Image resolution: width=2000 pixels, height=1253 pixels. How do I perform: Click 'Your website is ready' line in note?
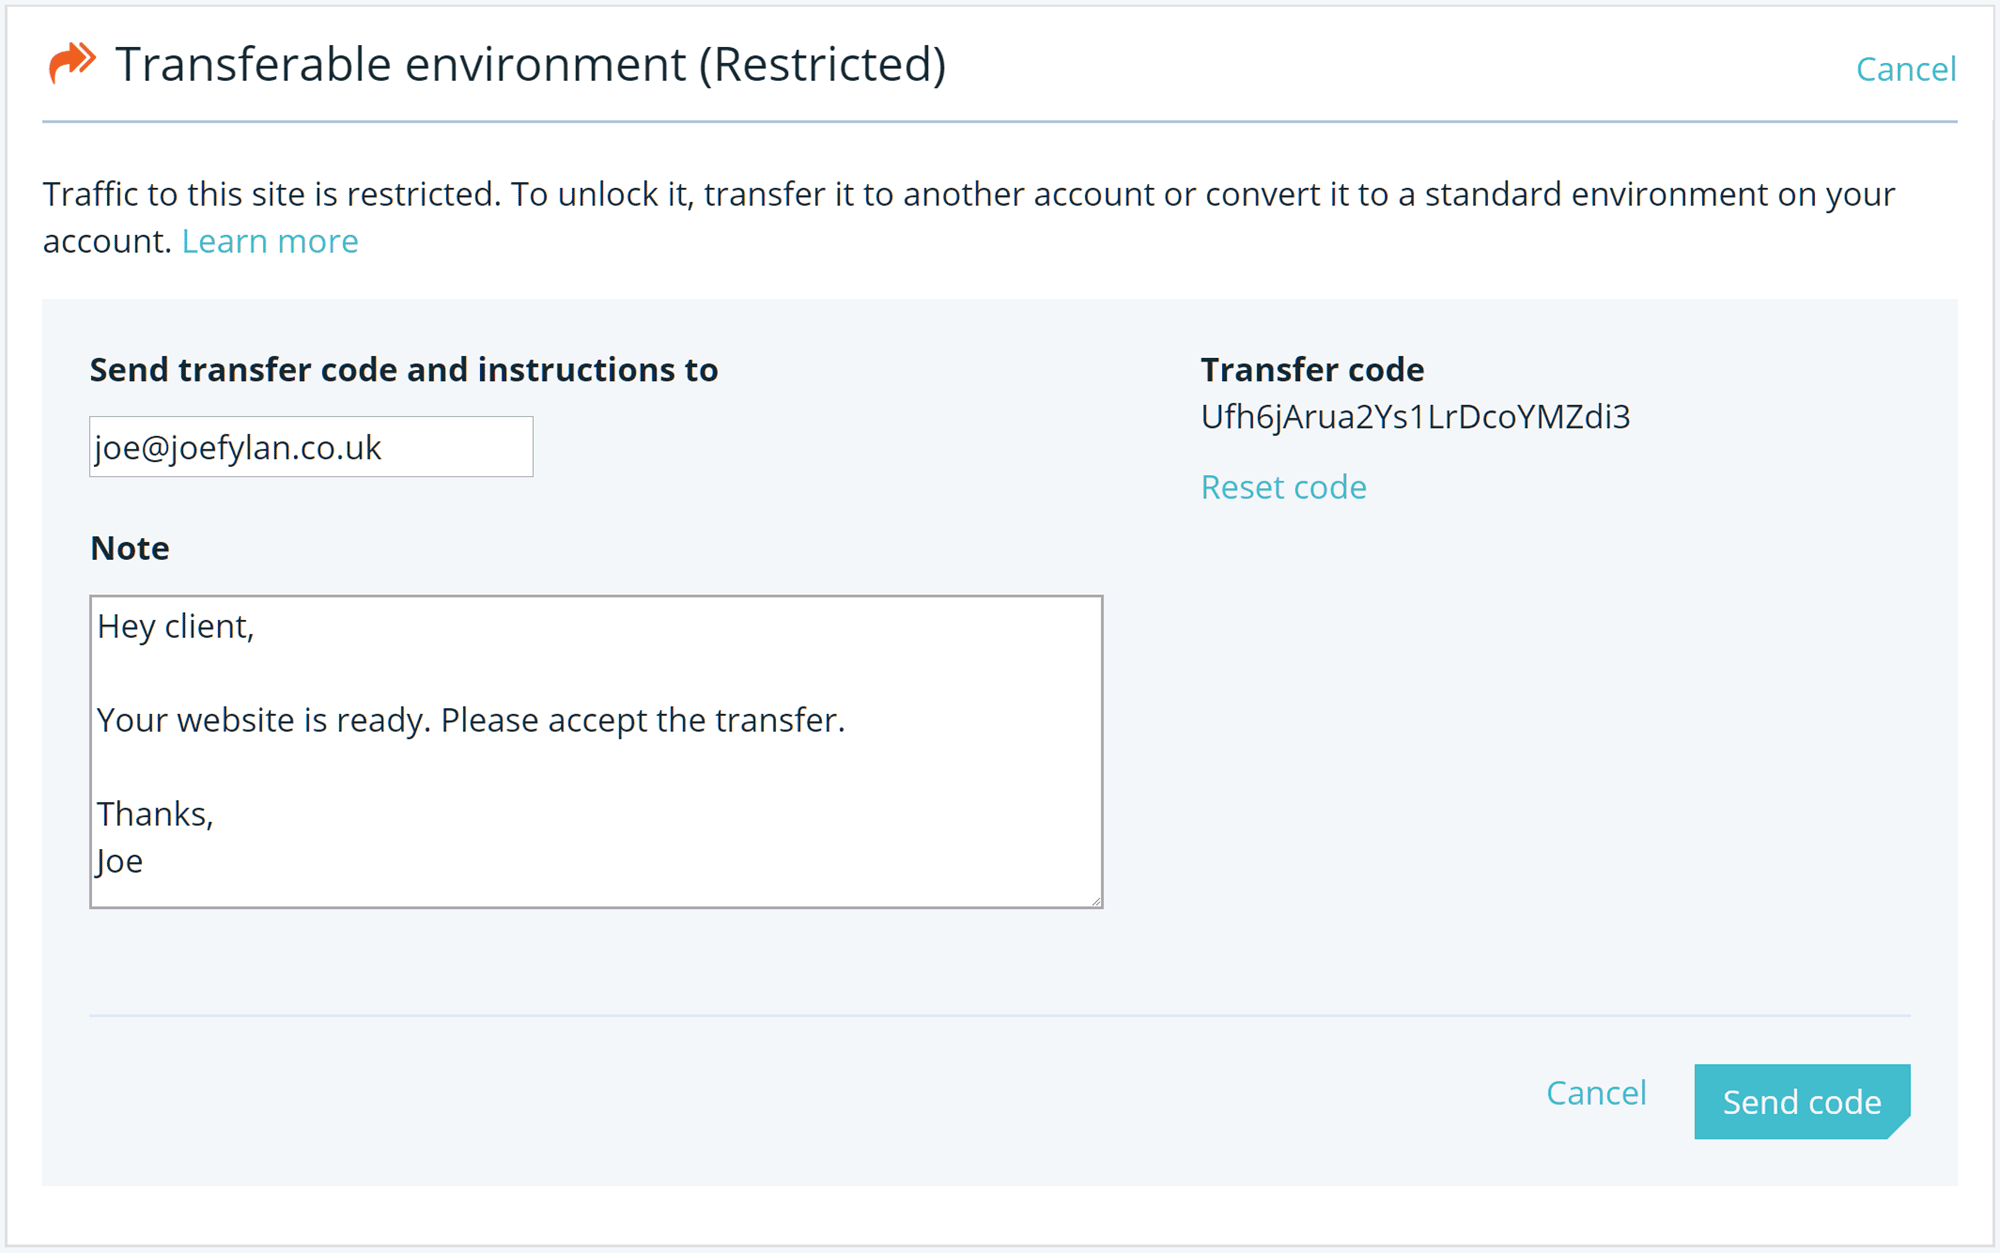click(471, 720)
